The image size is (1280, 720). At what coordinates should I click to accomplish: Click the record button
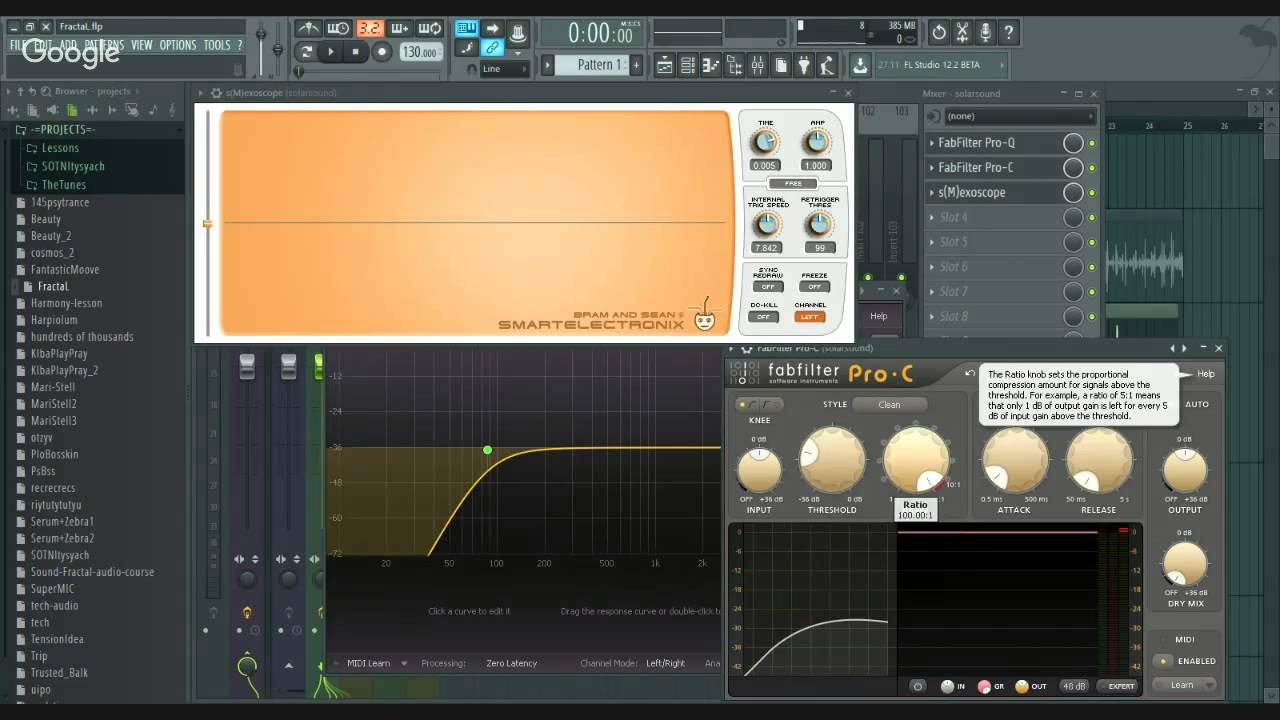pyautogui.click(x=382, y=52)
